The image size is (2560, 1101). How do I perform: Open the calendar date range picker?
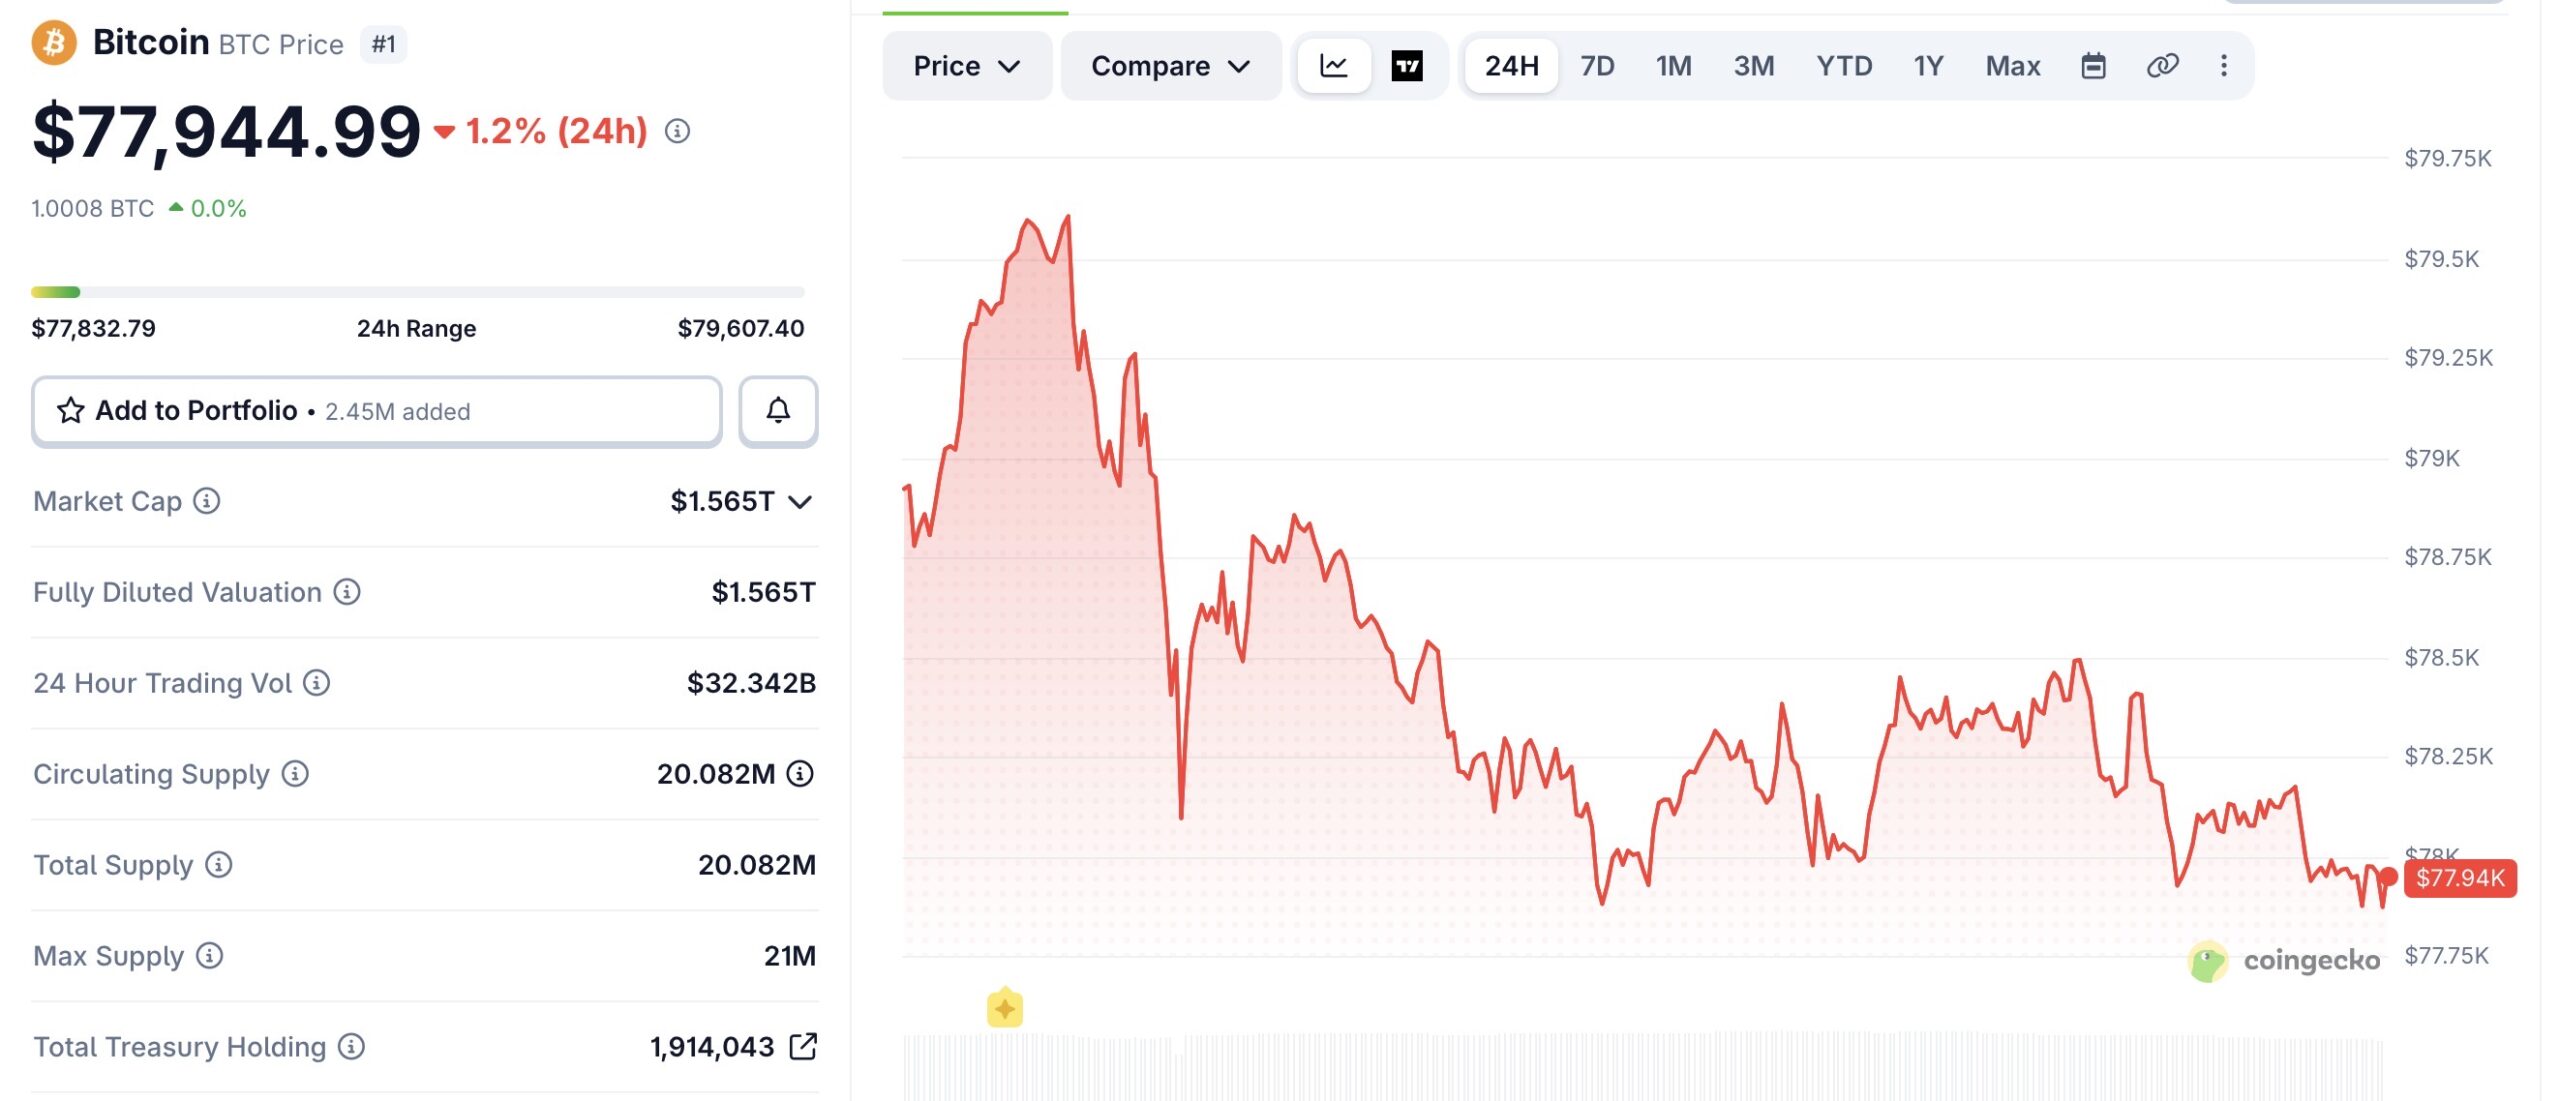(x=2093, y=66)
